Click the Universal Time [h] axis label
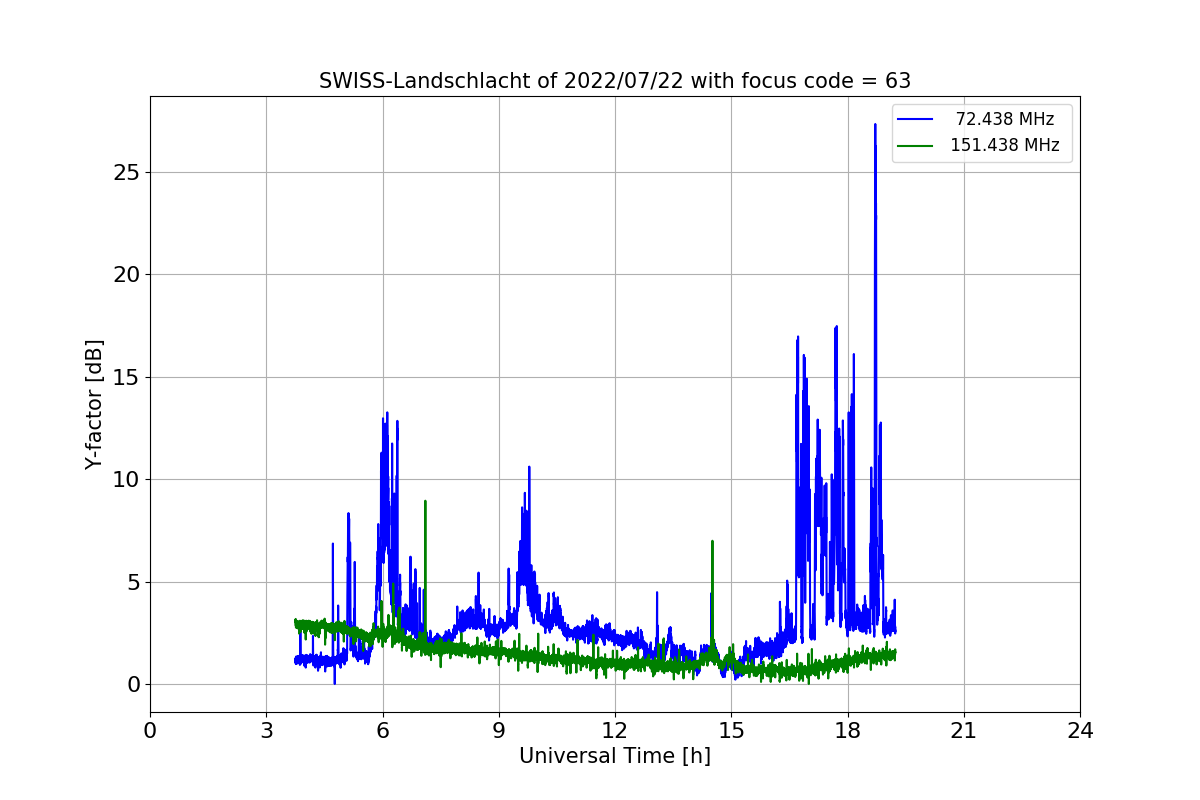The image size is (1200, 800). point(615,756)
